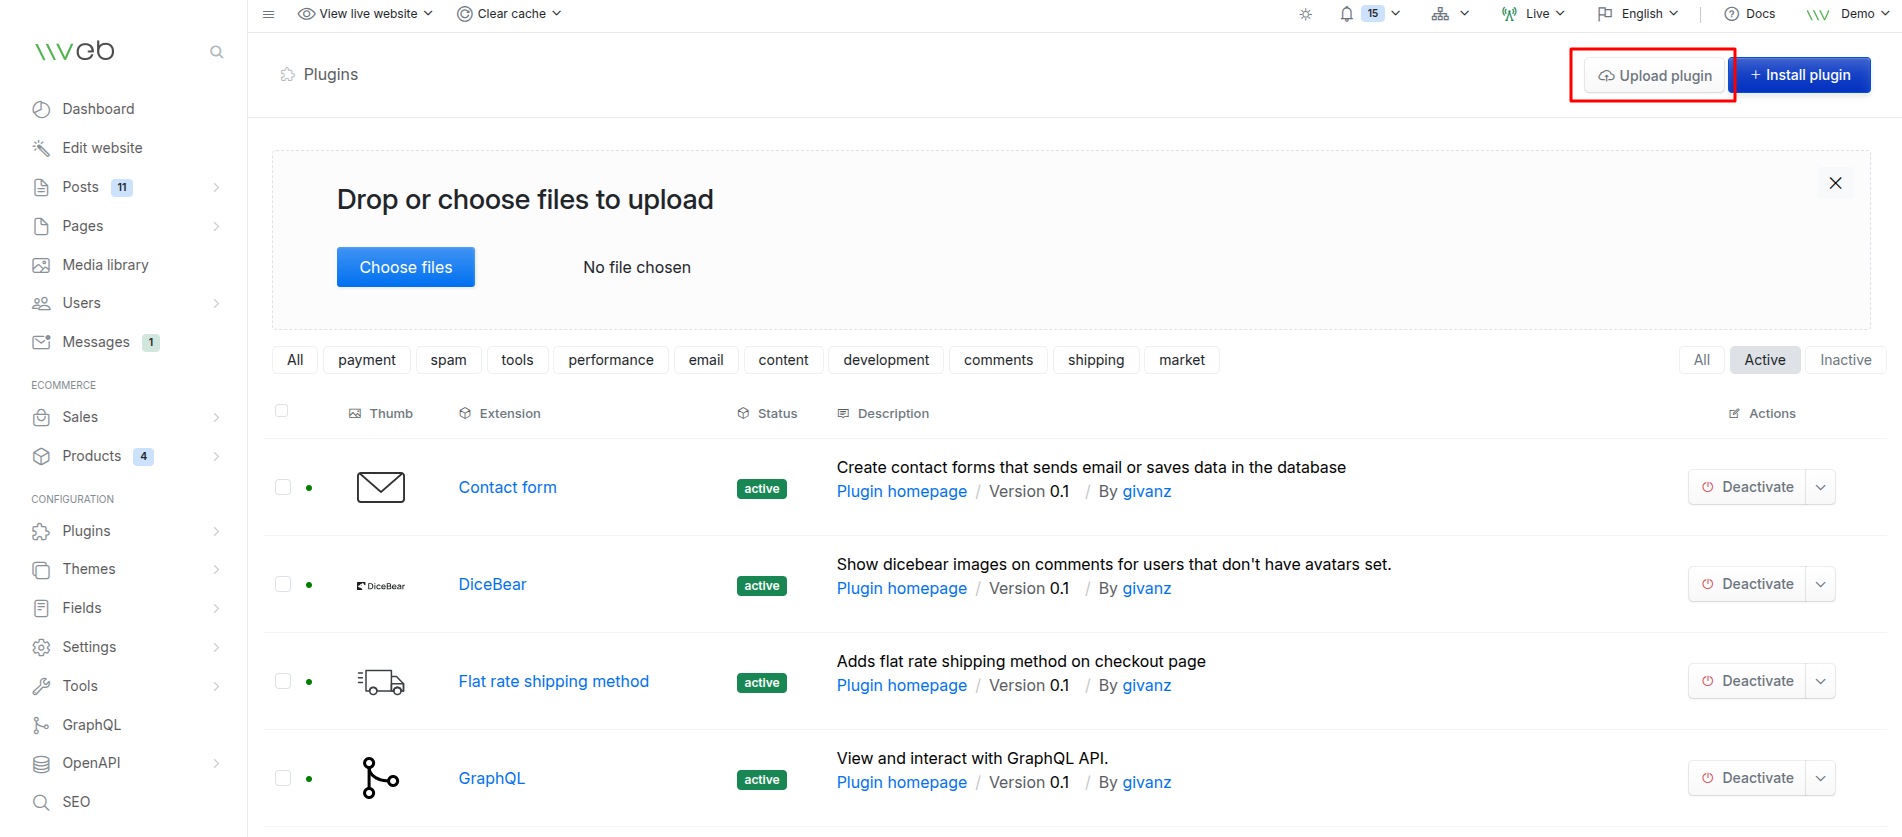Open the Docs help icon
This screenshot has width=1902, height=837.
pos(1731,14)
